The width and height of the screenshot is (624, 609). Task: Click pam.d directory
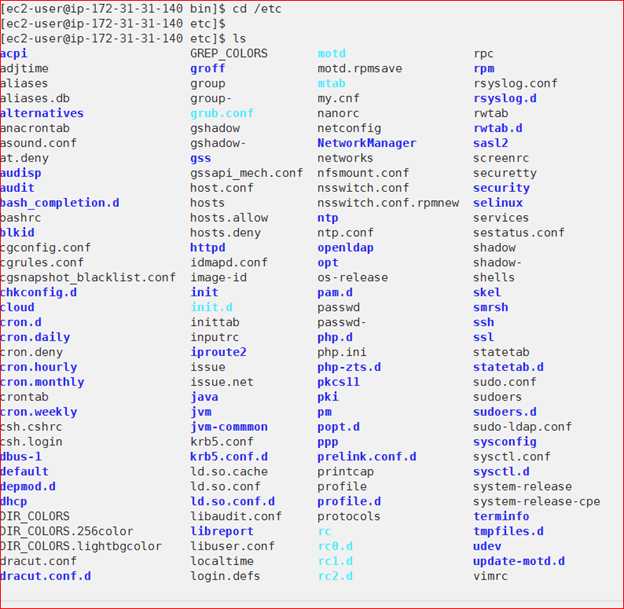click(335, 292)
